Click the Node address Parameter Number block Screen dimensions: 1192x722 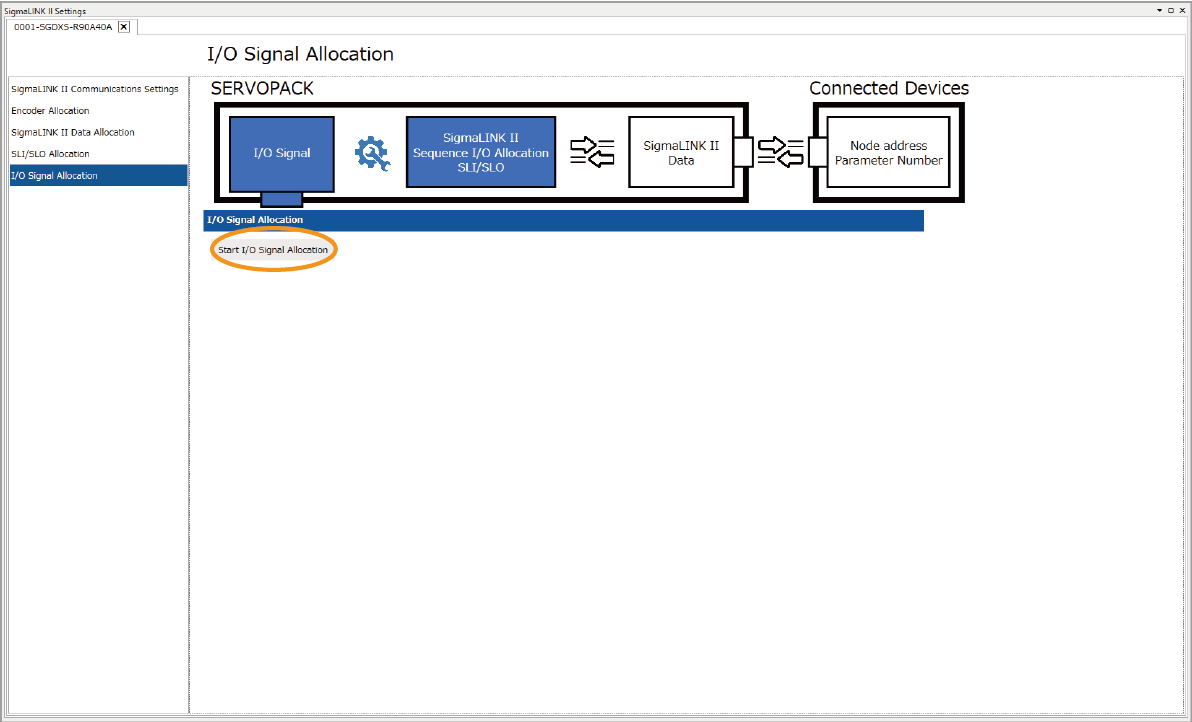[x=888, y=153]
